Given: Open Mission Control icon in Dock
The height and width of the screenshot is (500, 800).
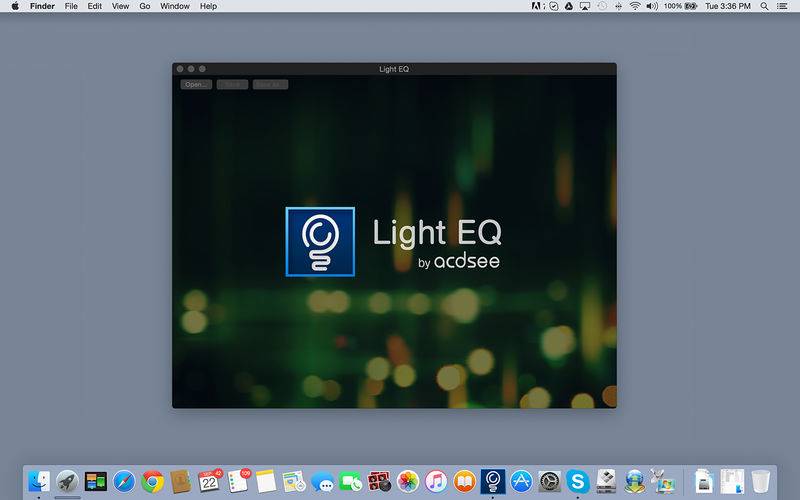Looking at the screenshot, I should pos(96,481).
